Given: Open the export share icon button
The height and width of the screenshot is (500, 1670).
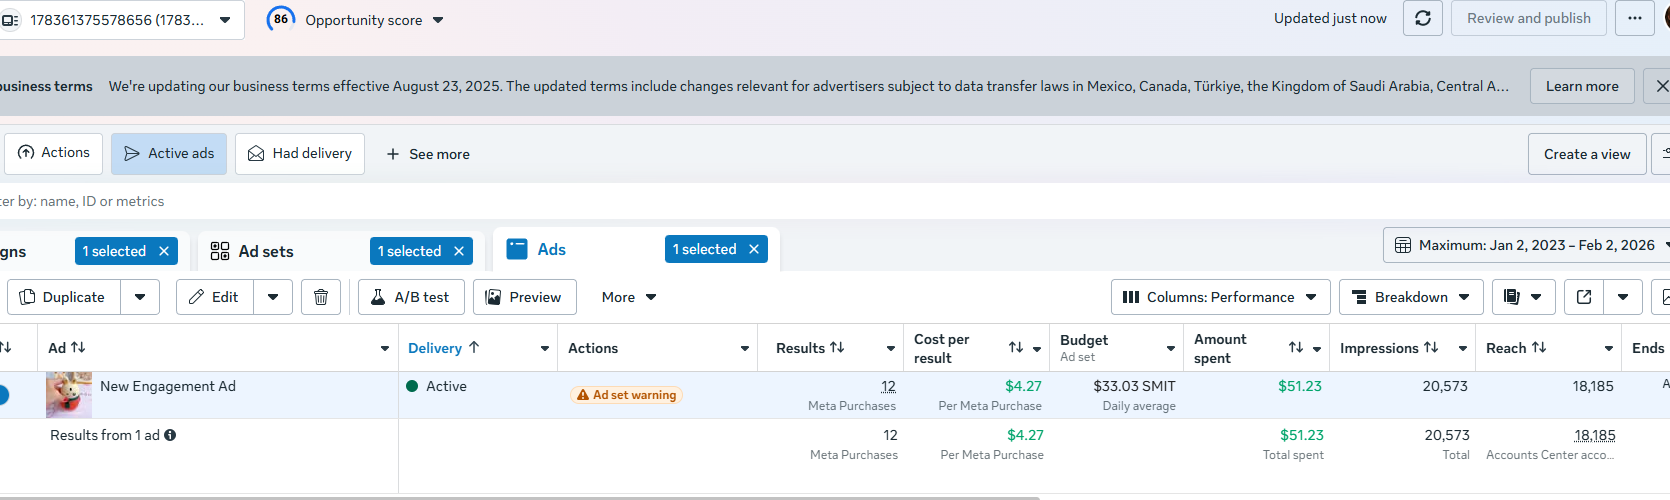Looking at the screenshot, I should coord(1584,297).
